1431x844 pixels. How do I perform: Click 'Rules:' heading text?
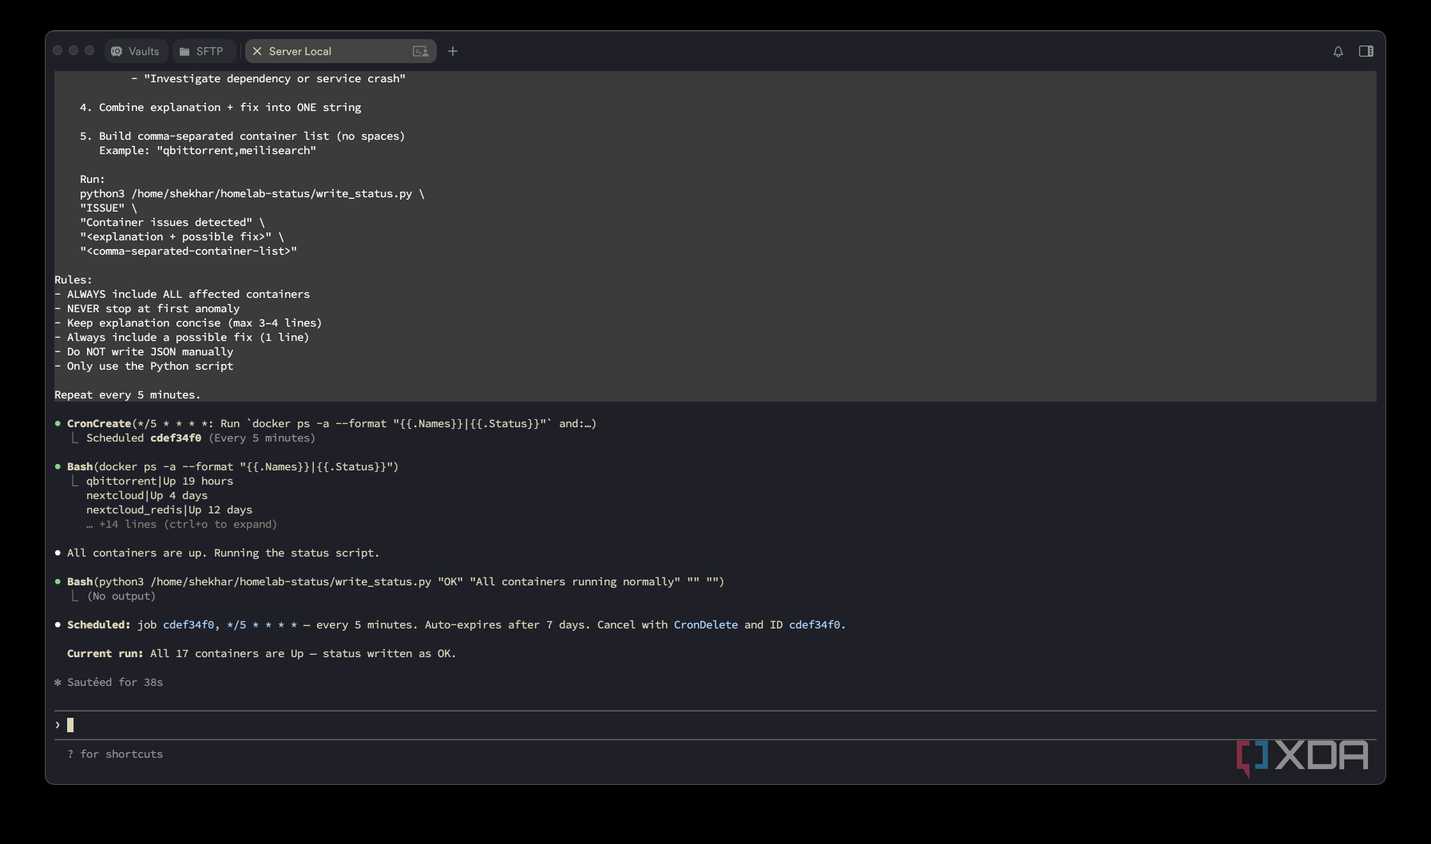click(x=73, y=280)
